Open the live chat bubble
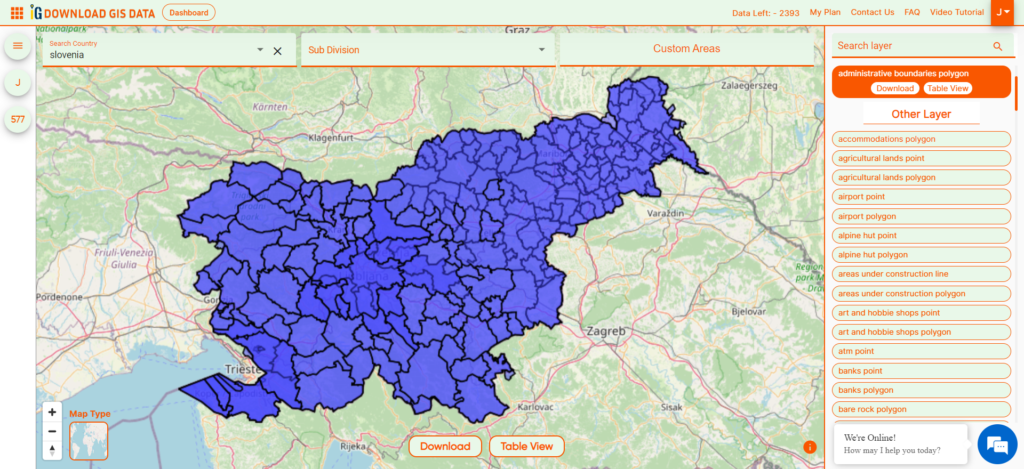The image size is (1024, 469). pos(997,444)
